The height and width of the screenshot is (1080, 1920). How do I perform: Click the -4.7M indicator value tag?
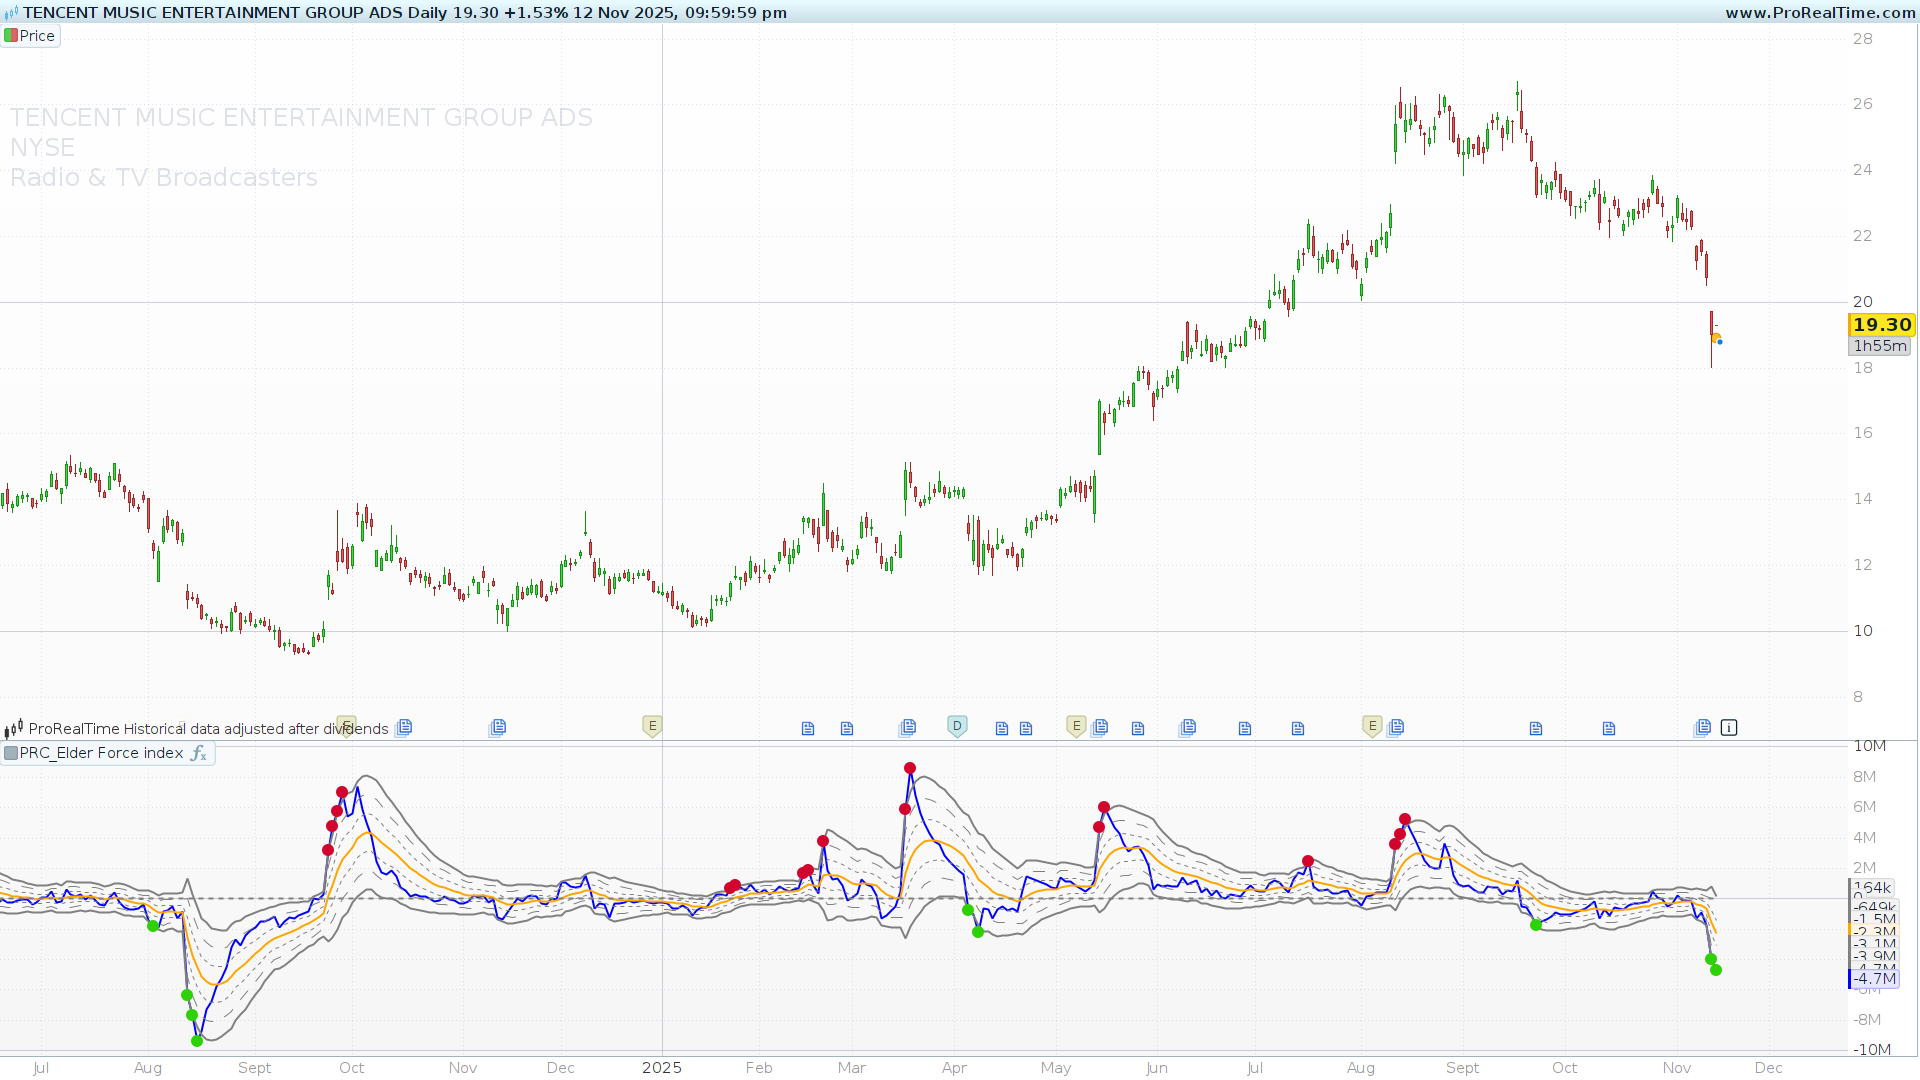tap(1875, 979)
